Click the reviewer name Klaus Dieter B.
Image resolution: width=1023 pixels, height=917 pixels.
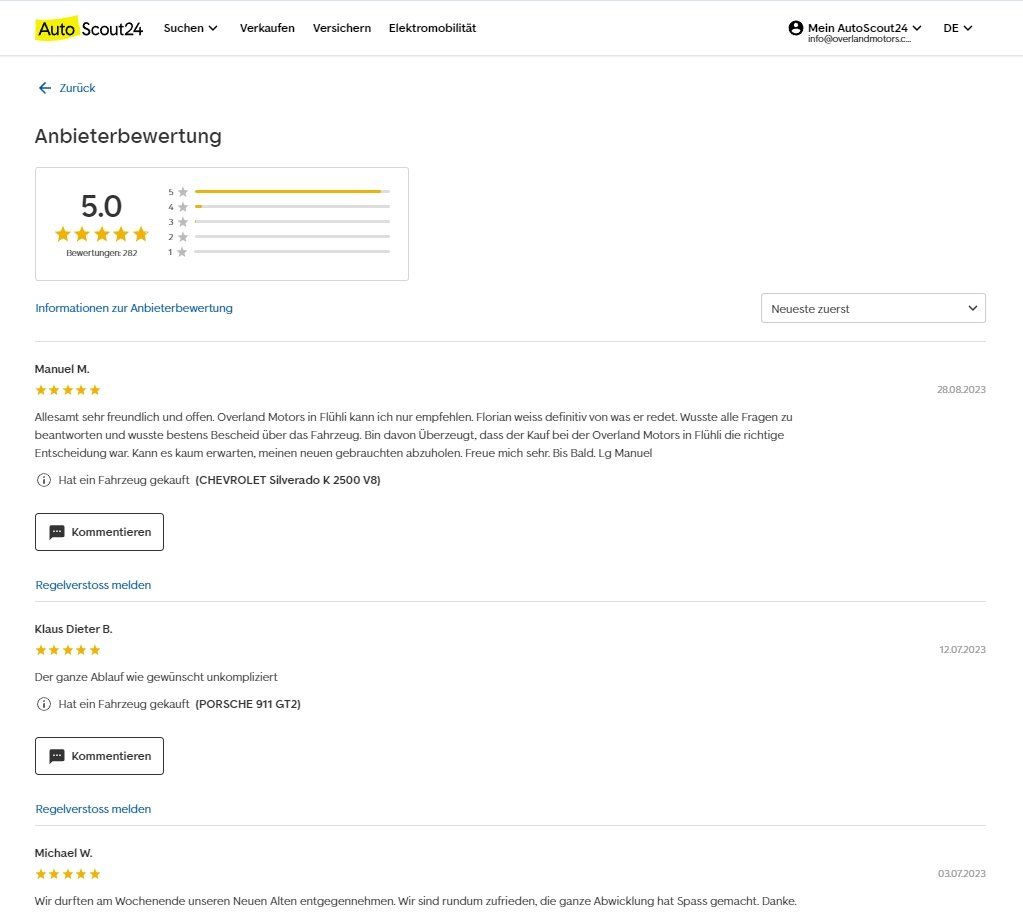[x=74, y=629]
